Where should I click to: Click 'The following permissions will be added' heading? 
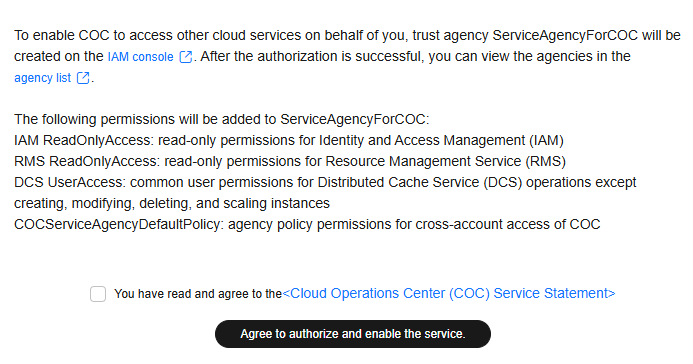221,119
